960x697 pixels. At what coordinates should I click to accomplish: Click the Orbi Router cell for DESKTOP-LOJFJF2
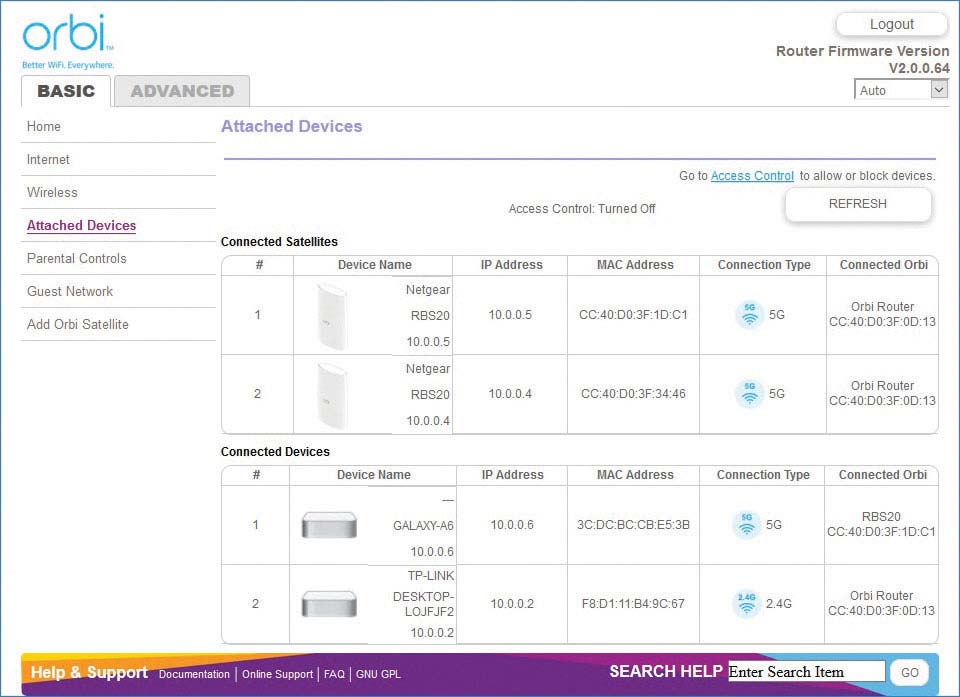(881, 603)
